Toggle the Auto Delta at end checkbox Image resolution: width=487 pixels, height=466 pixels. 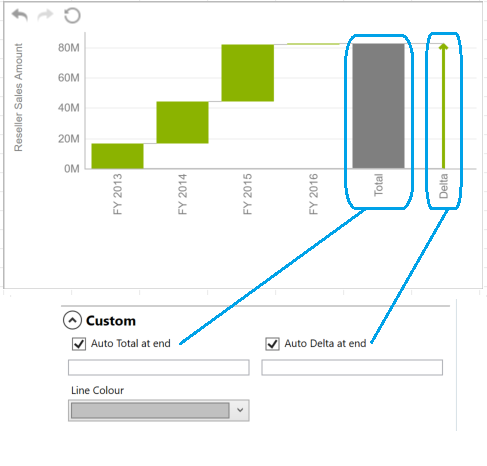coord(272,344)
